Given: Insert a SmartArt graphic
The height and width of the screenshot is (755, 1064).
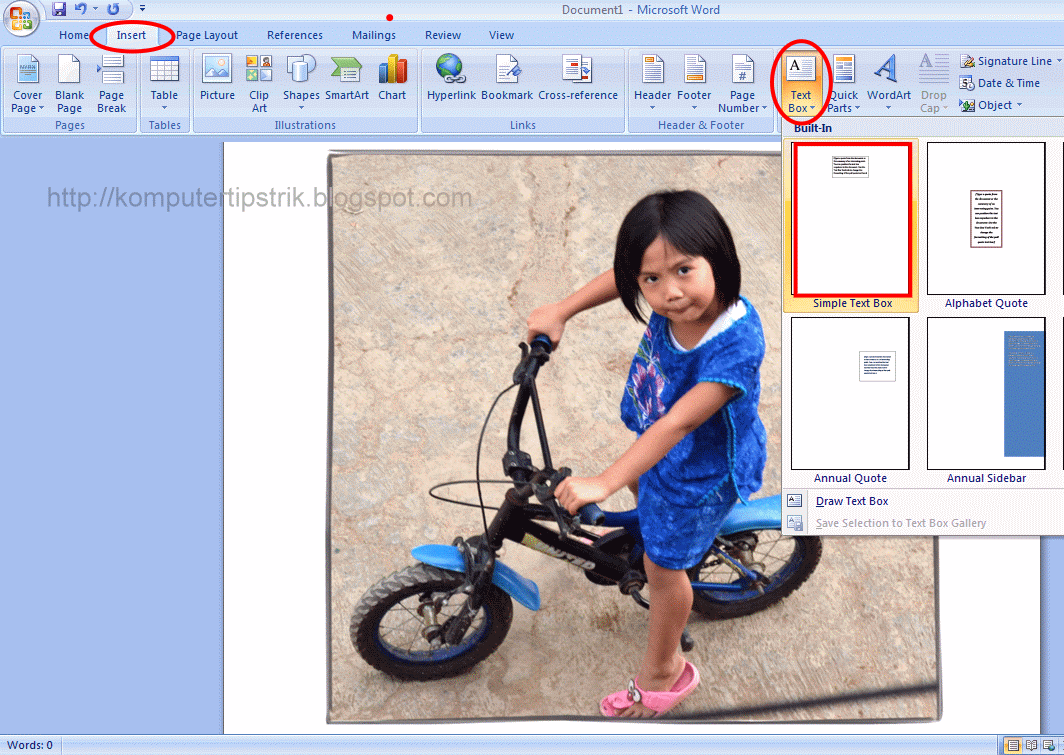Looking at the screenshot, I should tap(347, 78).
